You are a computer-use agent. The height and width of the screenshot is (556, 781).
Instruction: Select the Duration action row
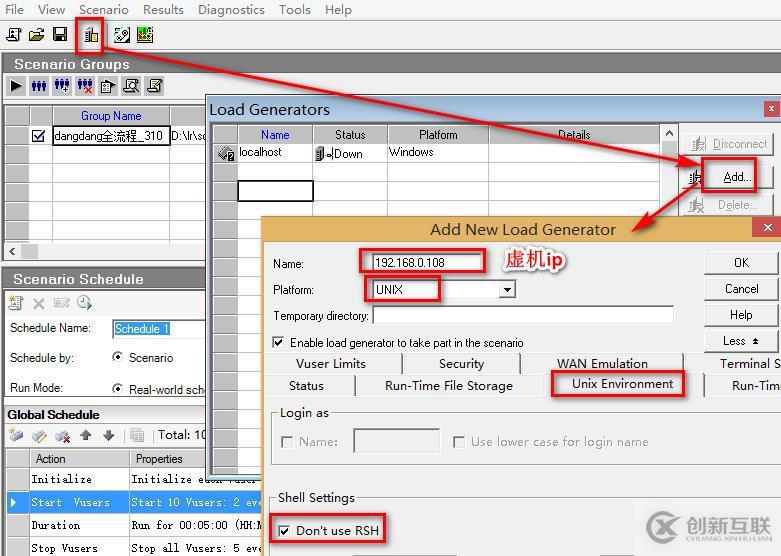(x=134, y=525)
